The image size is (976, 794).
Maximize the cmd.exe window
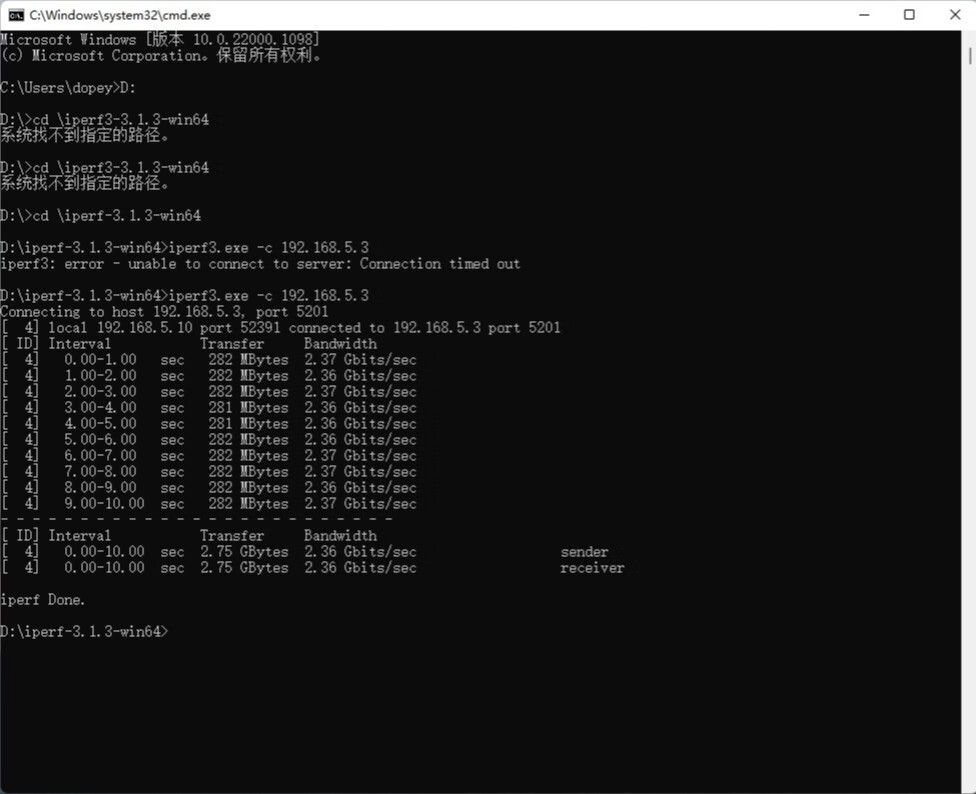[909, 15]
